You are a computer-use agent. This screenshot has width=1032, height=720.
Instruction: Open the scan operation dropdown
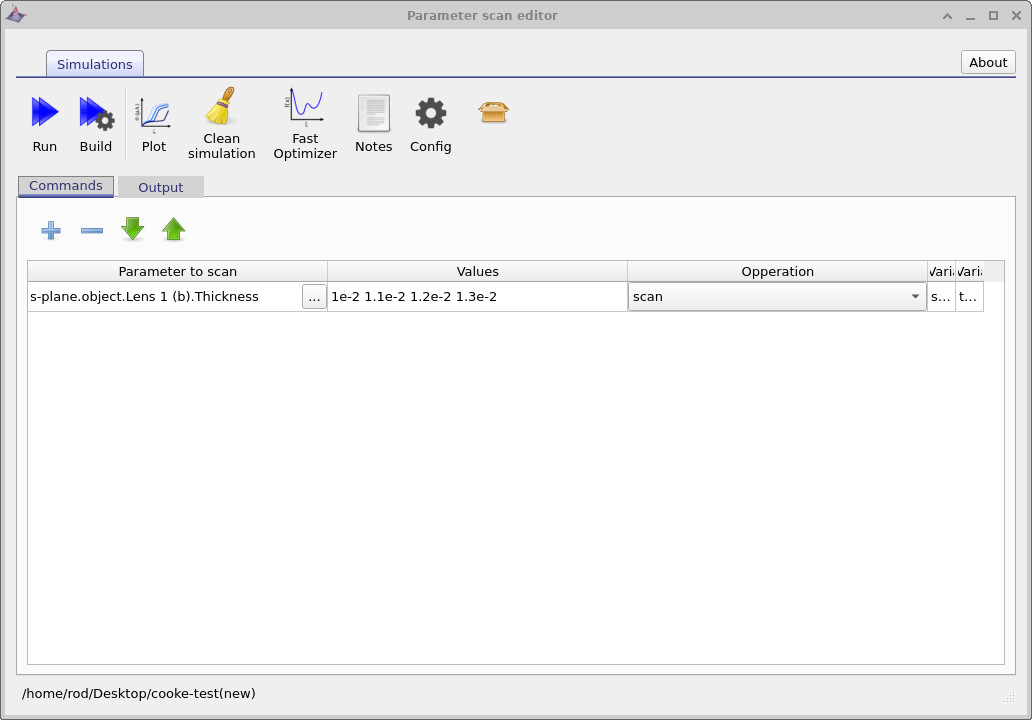(915, 296)
